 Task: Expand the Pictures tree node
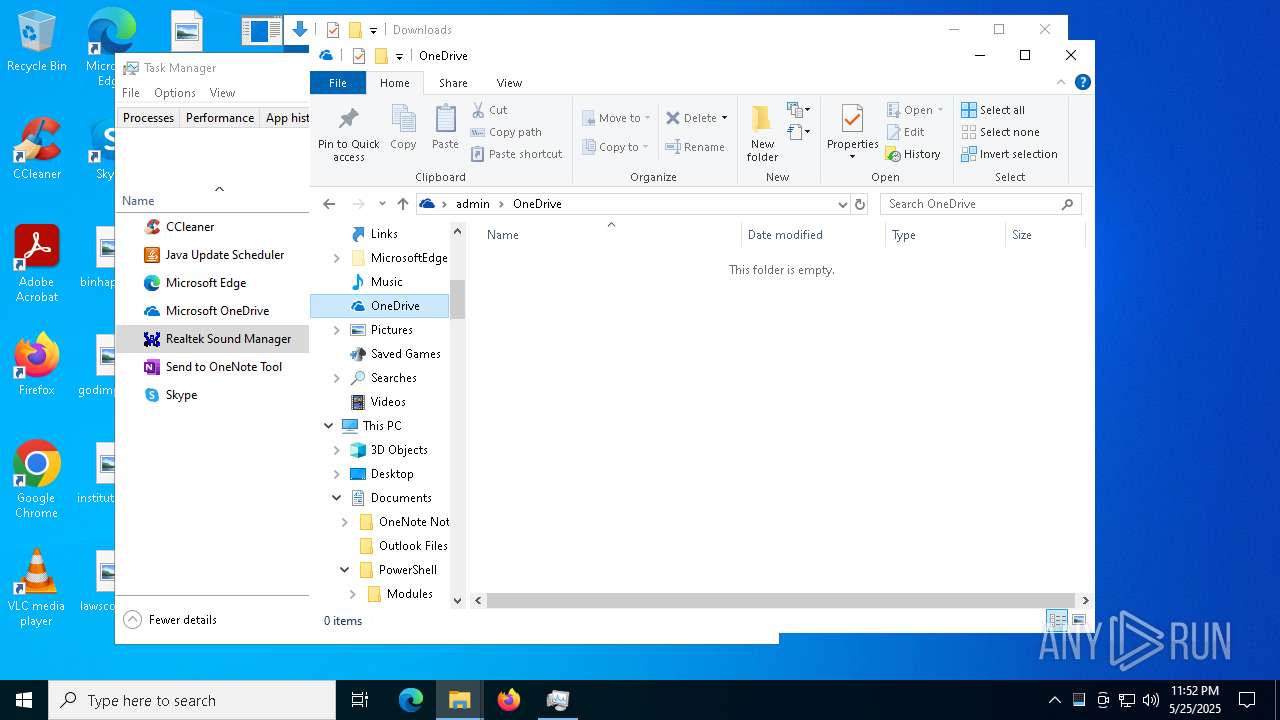click(336, 330)
